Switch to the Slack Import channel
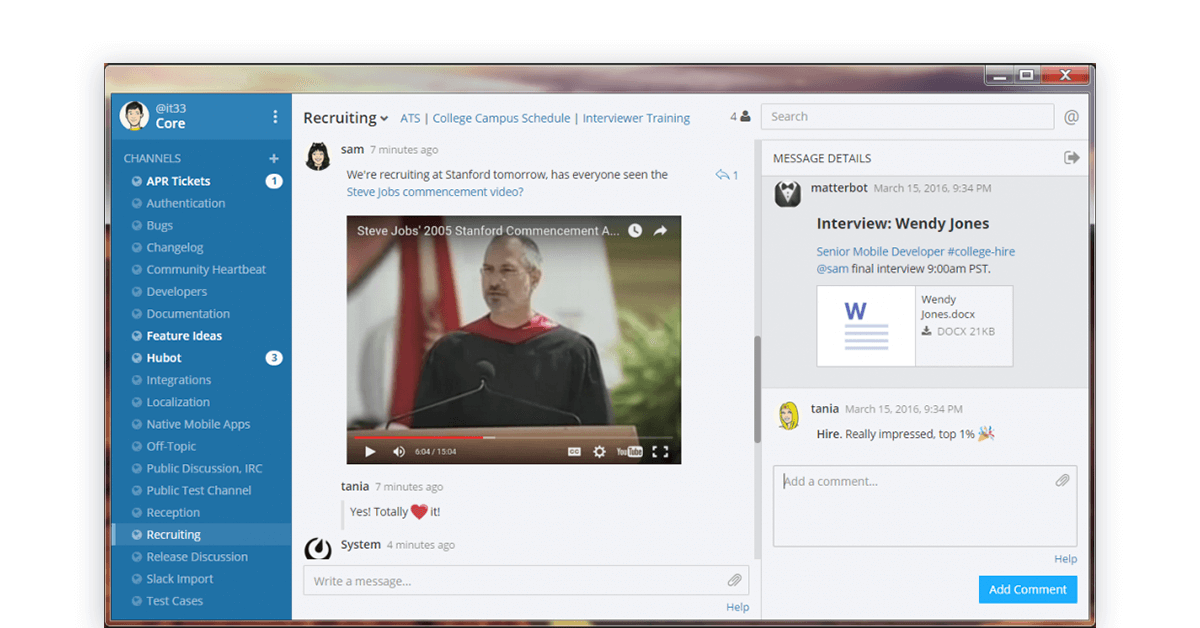The image size is (1200, 628). (x=180, y=579)
